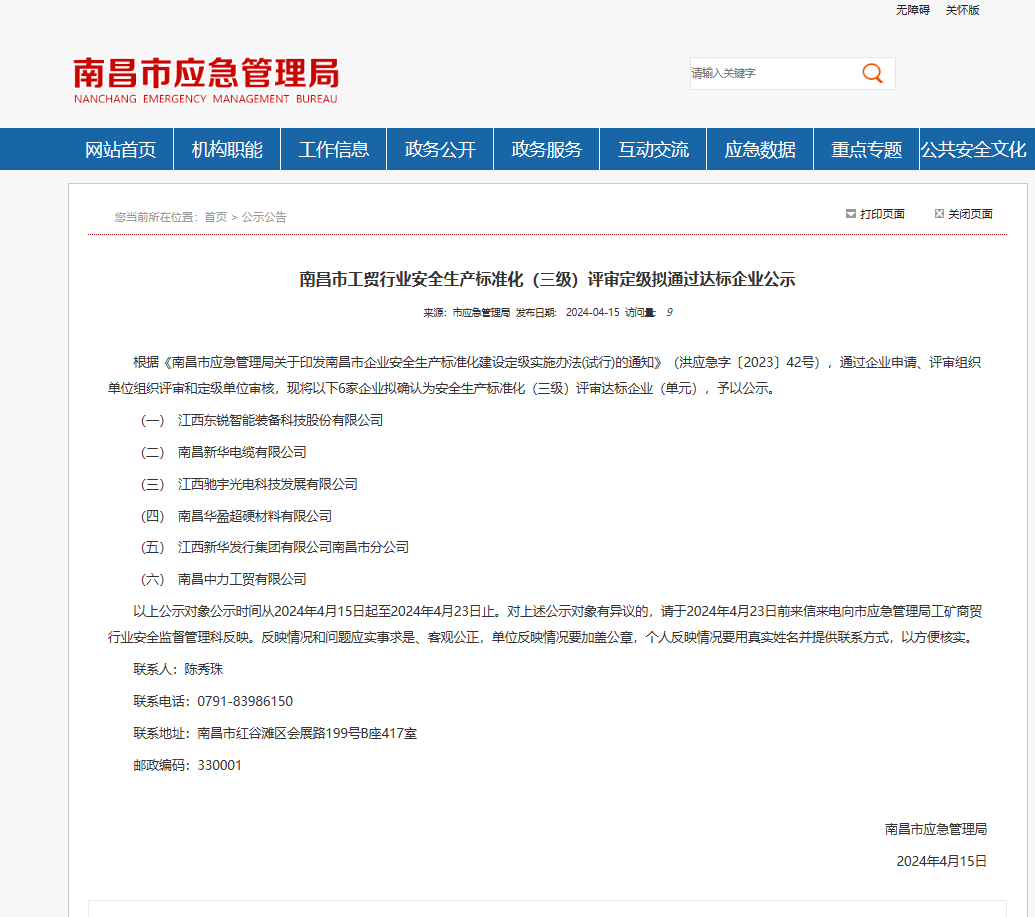Focus the 请输入关键字 search field
Viewport: 1035px width, 917px height.
pyautogui.click(x=770, y=73)
